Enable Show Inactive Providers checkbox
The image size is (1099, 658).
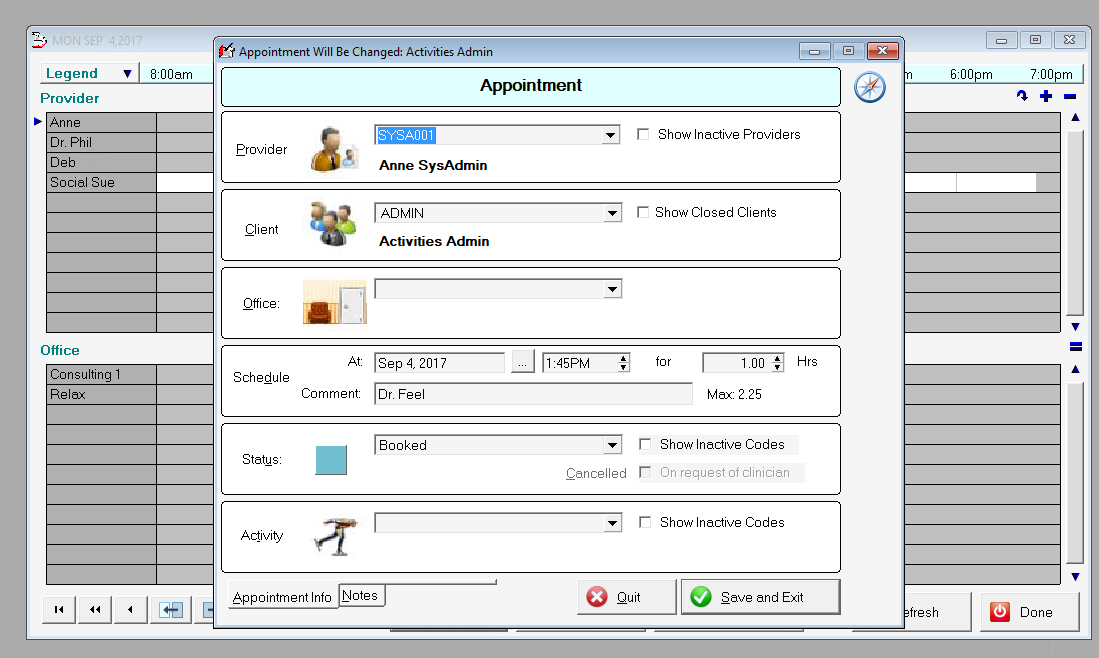point(644,134)
